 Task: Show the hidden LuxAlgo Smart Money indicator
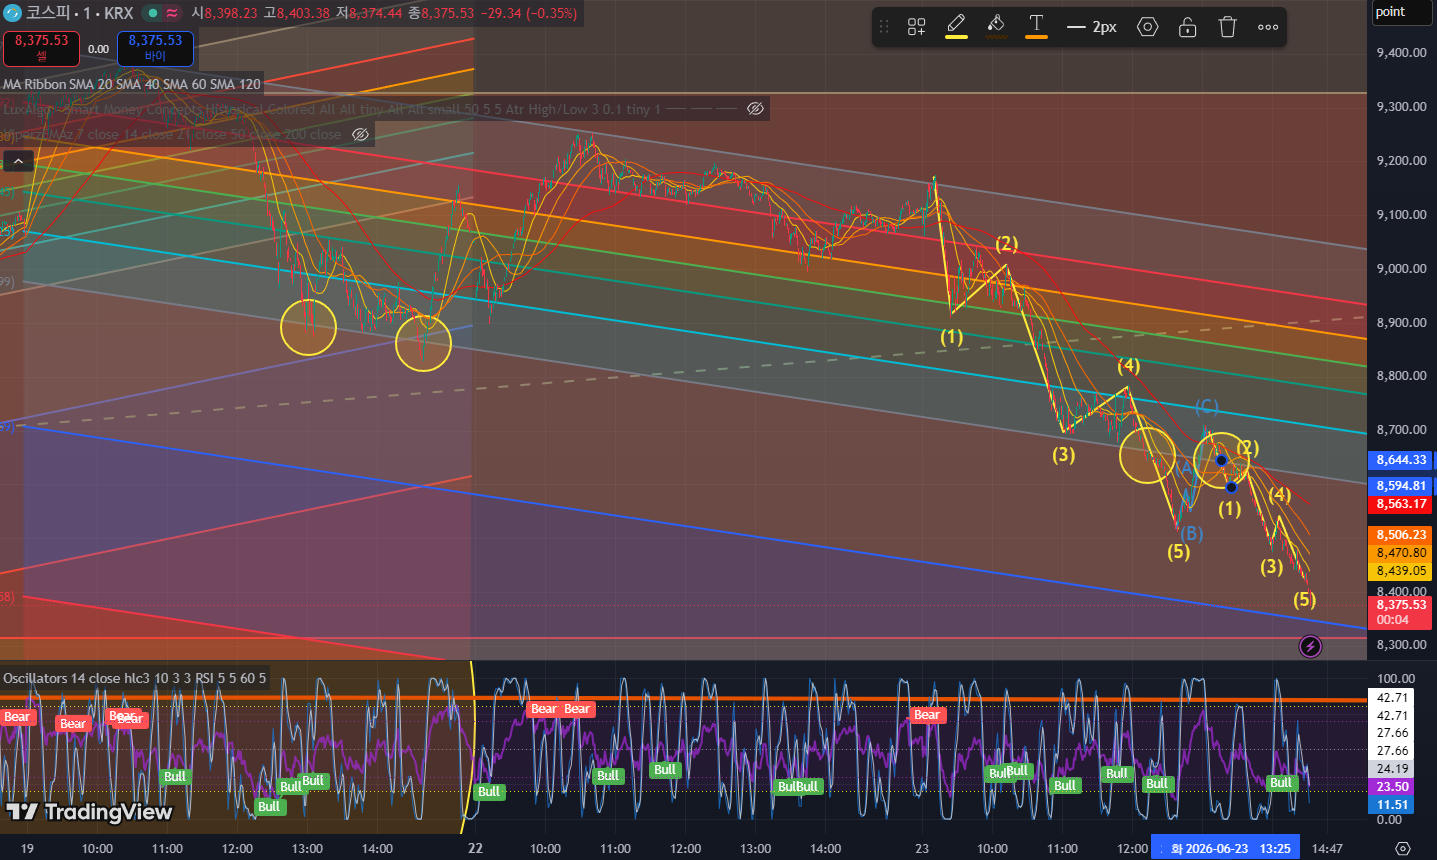[x=755, y=109]
